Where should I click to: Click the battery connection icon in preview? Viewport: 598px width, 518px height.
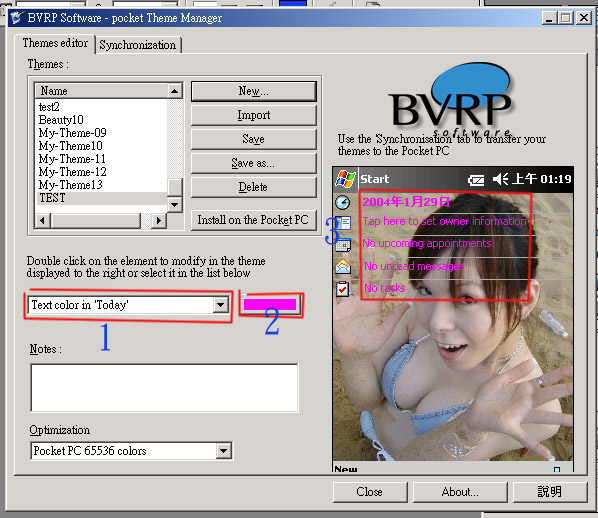pyautogui.click(x=476, y=180)
